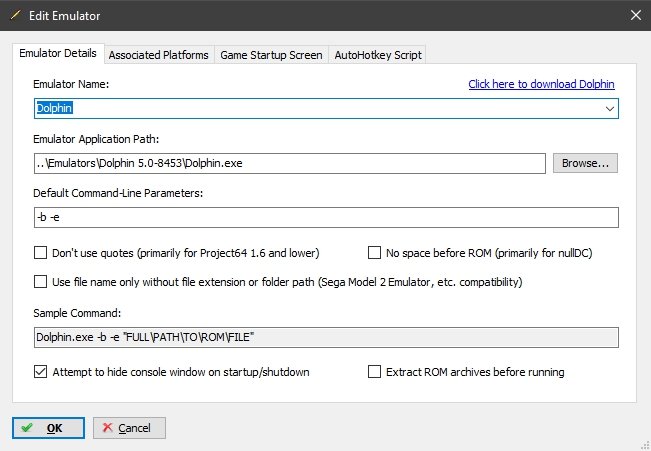Viewport: 651px width, 451px height.
Task: Click the Browse... button
Action: (x=585, y=163)
